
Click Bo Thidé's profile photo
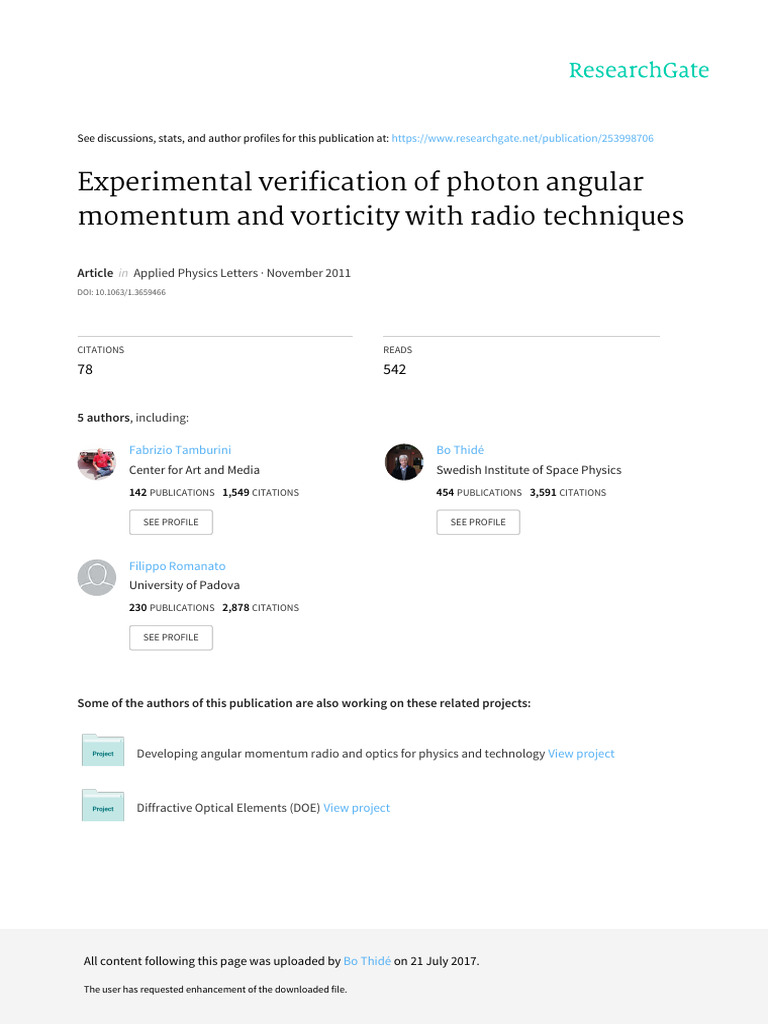[x=404, y=462]
